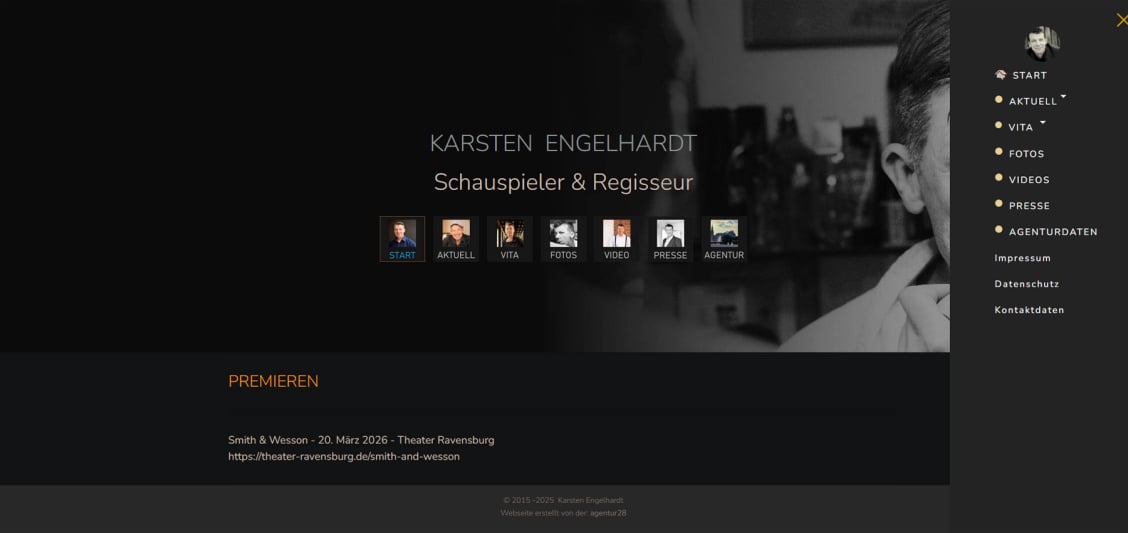Select the VITA thumbnail tile

point(509,240)
